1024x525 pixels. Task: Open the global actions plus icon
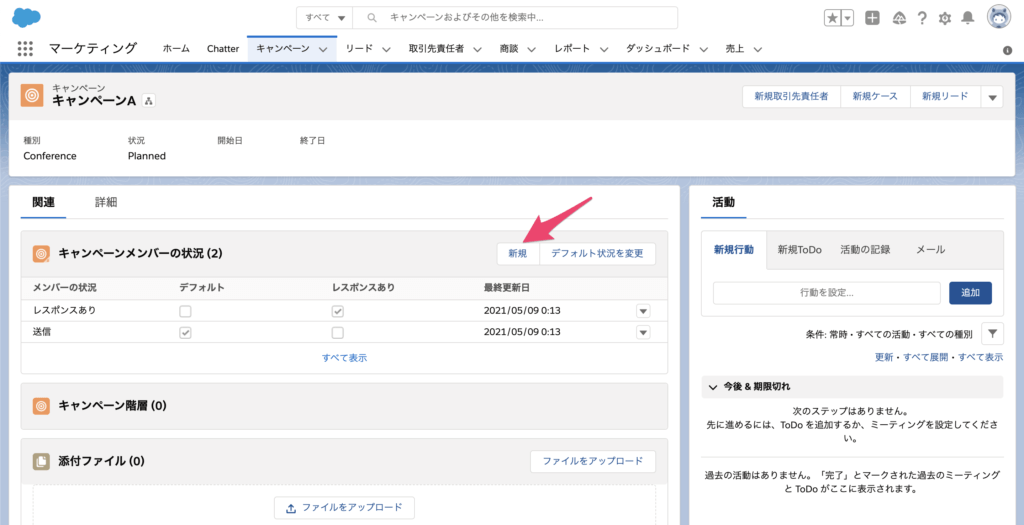coord(872,18)
